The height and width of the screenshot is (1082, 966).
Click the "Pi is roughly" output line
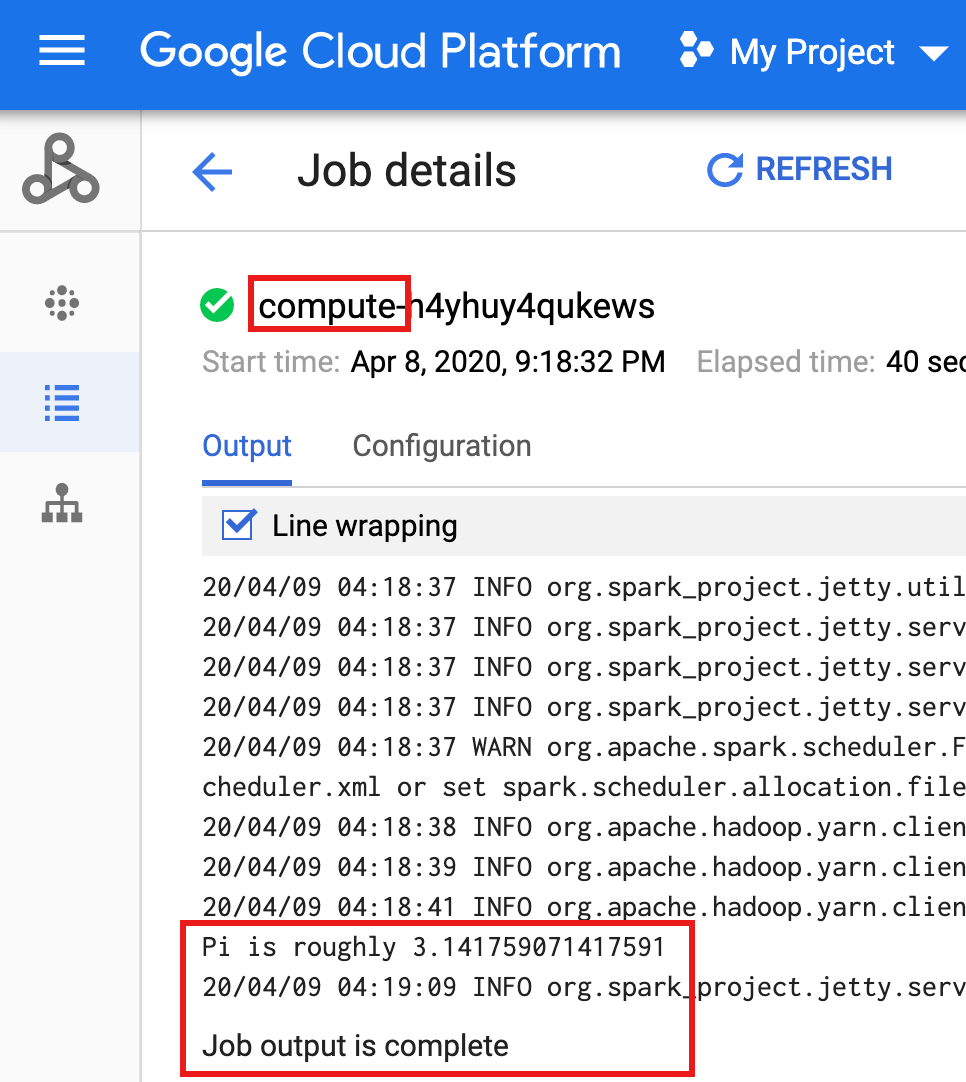point(433,946)
